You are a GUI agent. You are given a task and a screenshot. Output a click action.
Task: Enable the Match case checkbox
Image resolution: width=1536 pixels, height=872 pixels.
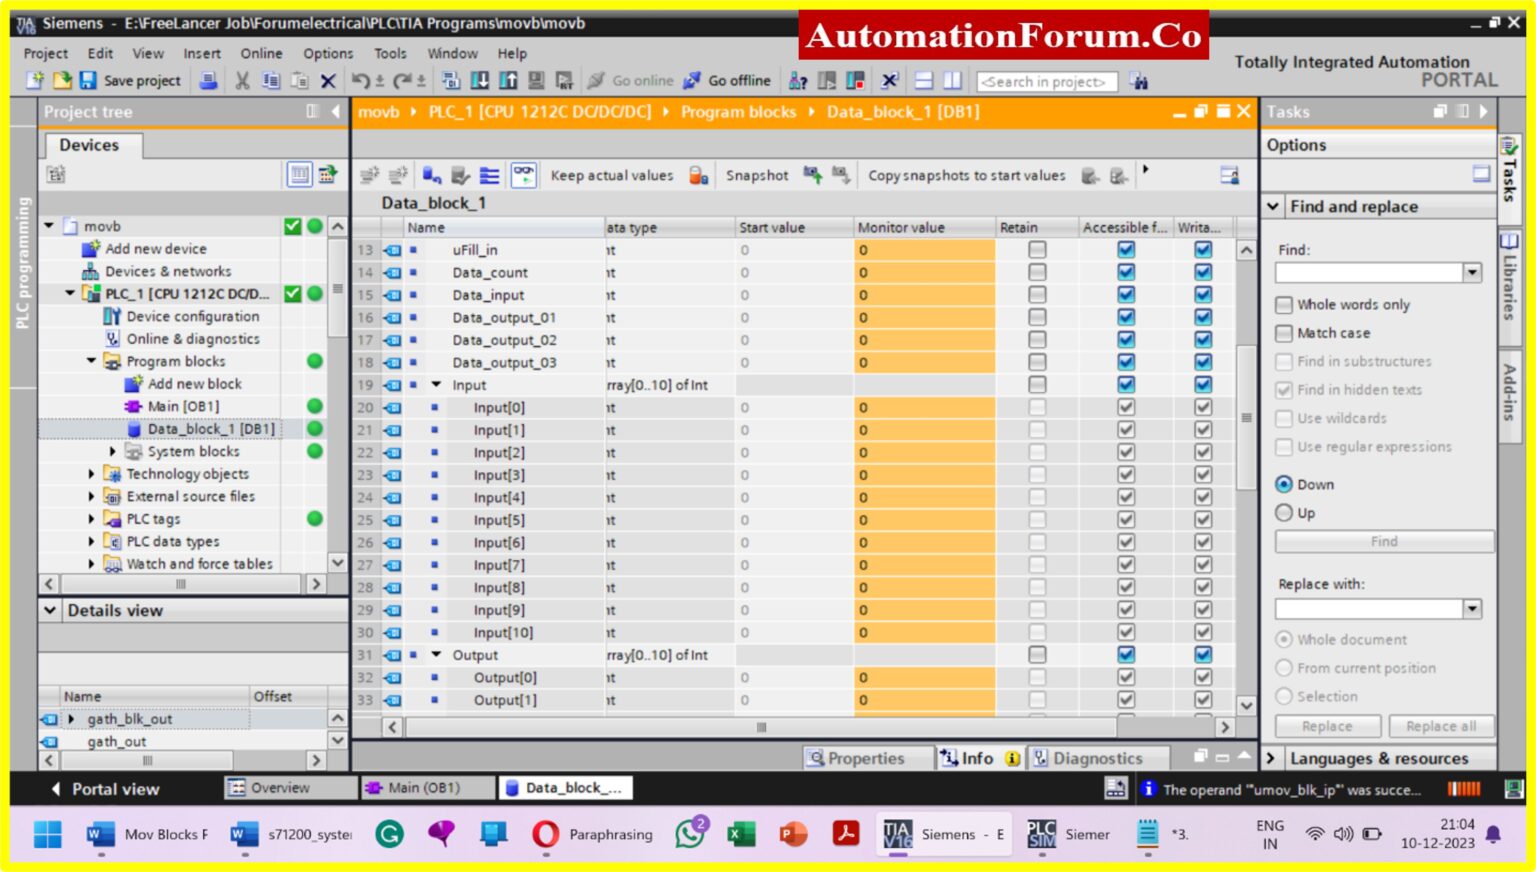[1285, 332]
